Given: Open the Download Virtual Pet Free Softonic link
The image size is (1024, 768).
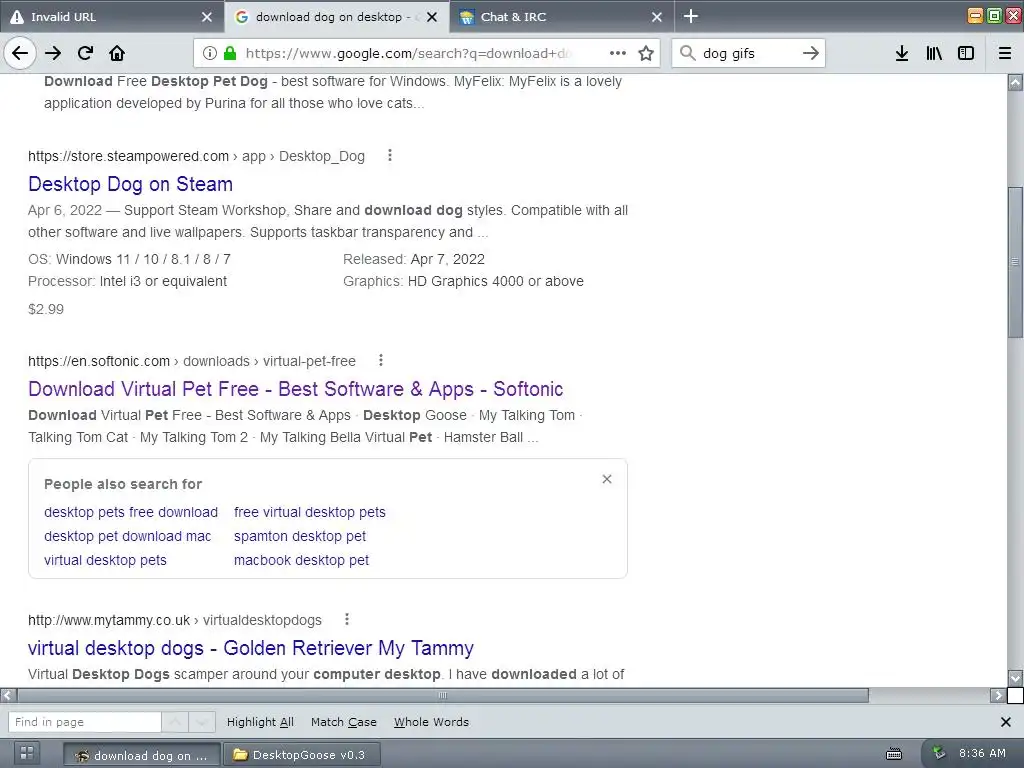Looking at the screenshot, I should point(295,389).
